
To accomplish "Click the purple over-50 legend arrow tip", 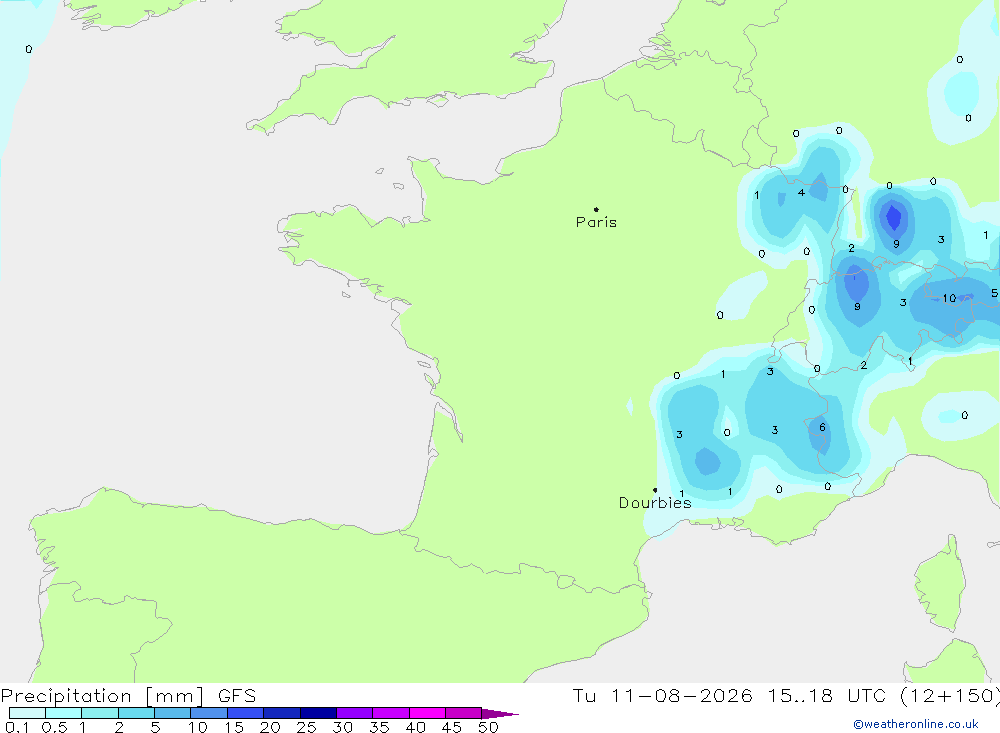I will pos(501,714).
